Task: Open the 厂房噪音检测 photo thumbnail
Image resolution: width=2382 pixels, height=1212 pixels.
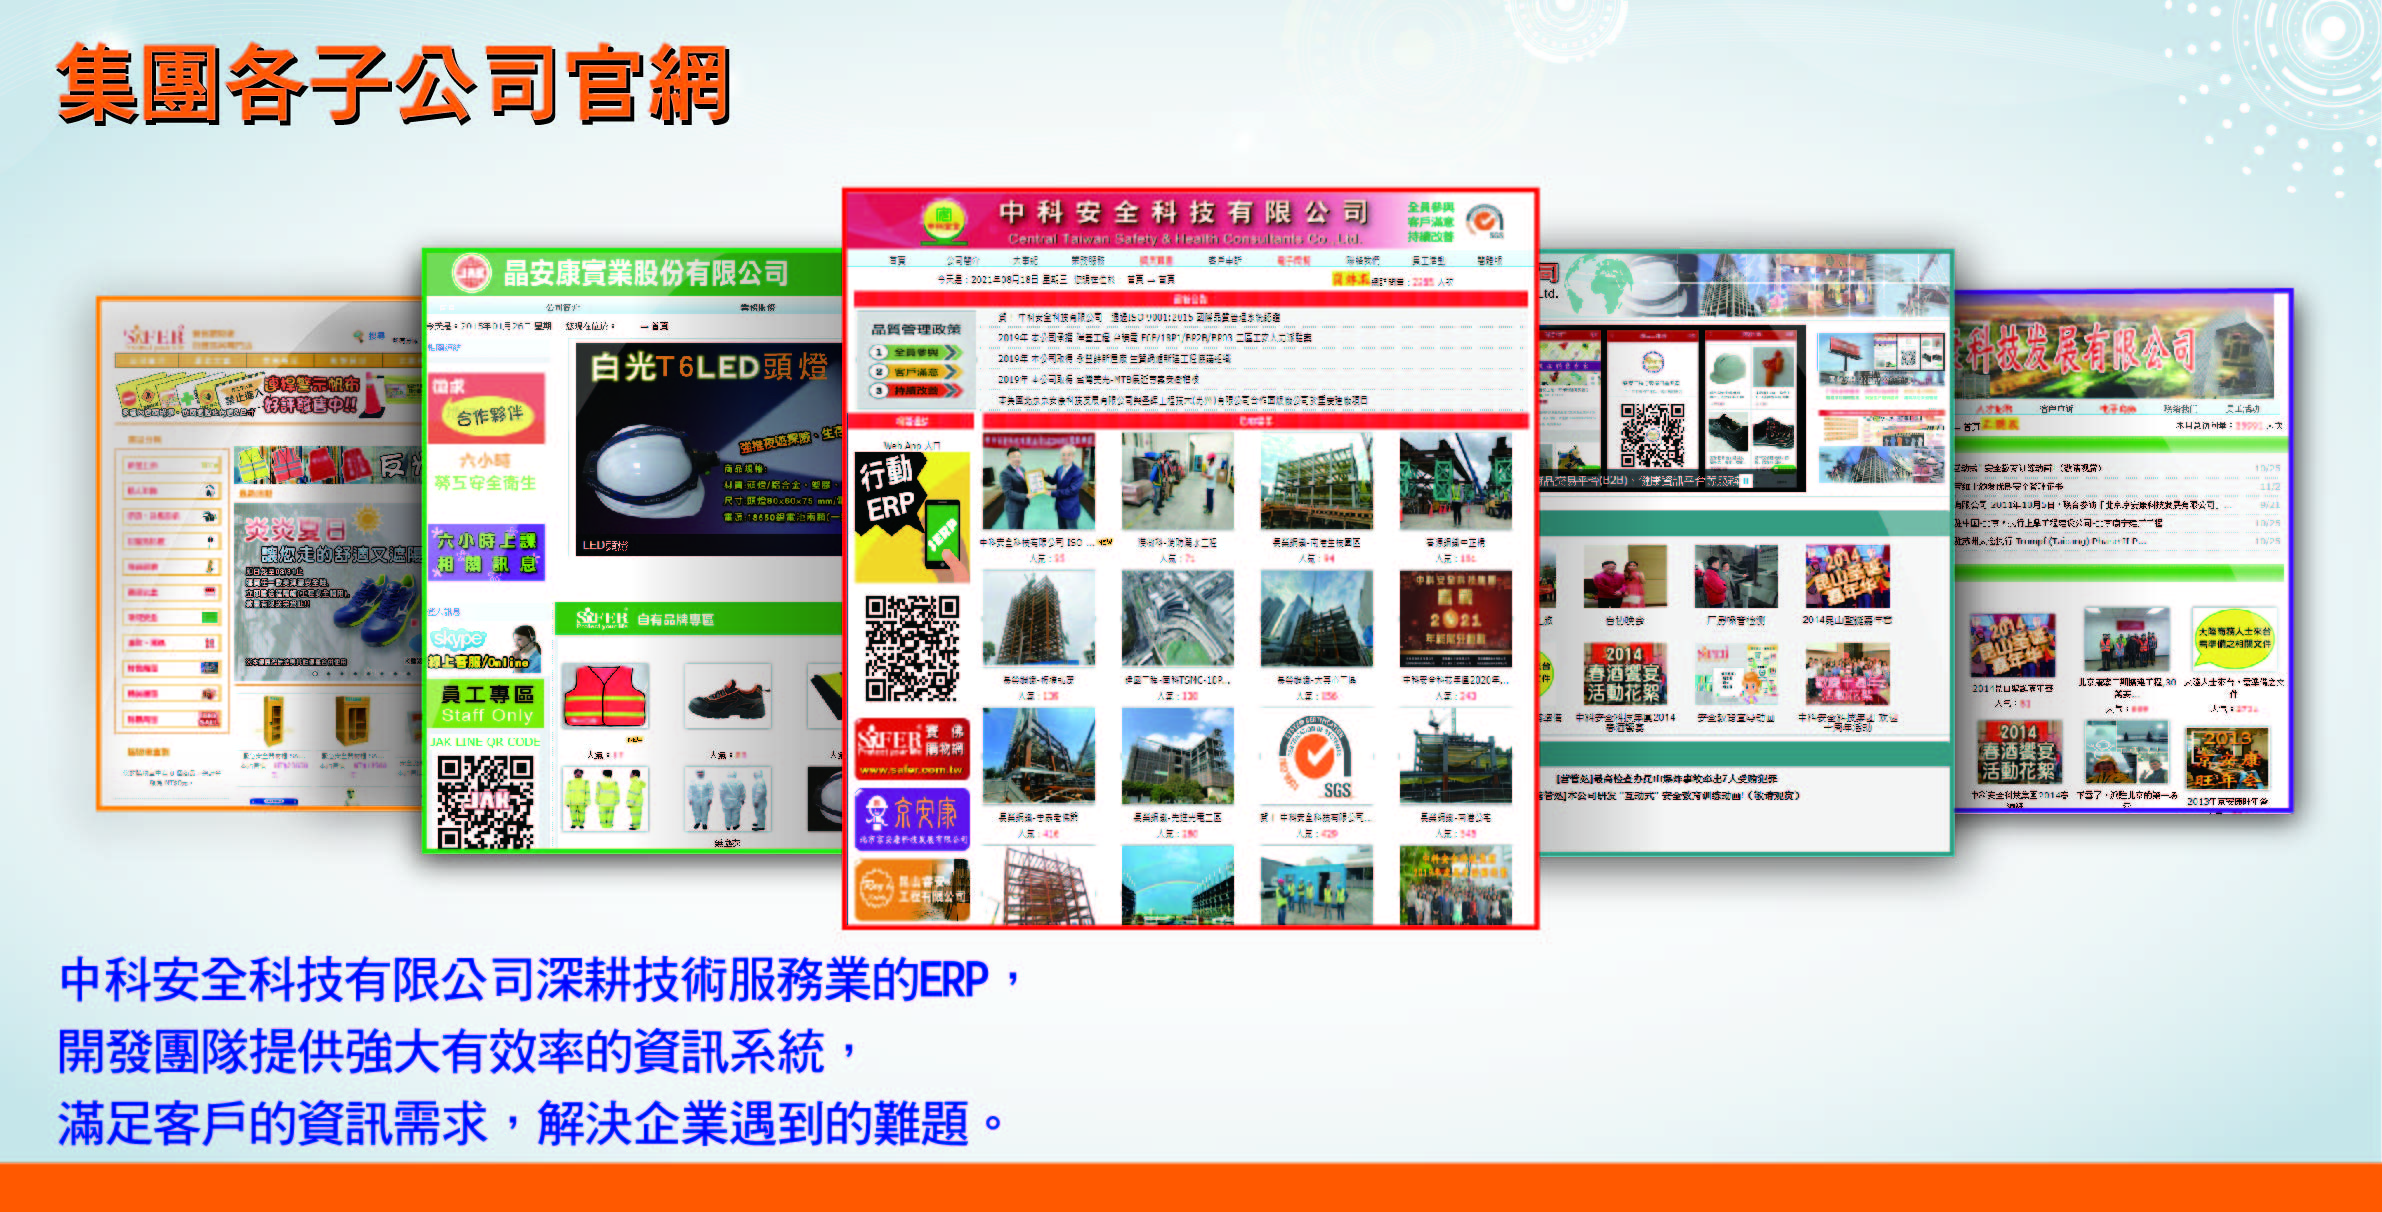Action: tap(1736, 577)
